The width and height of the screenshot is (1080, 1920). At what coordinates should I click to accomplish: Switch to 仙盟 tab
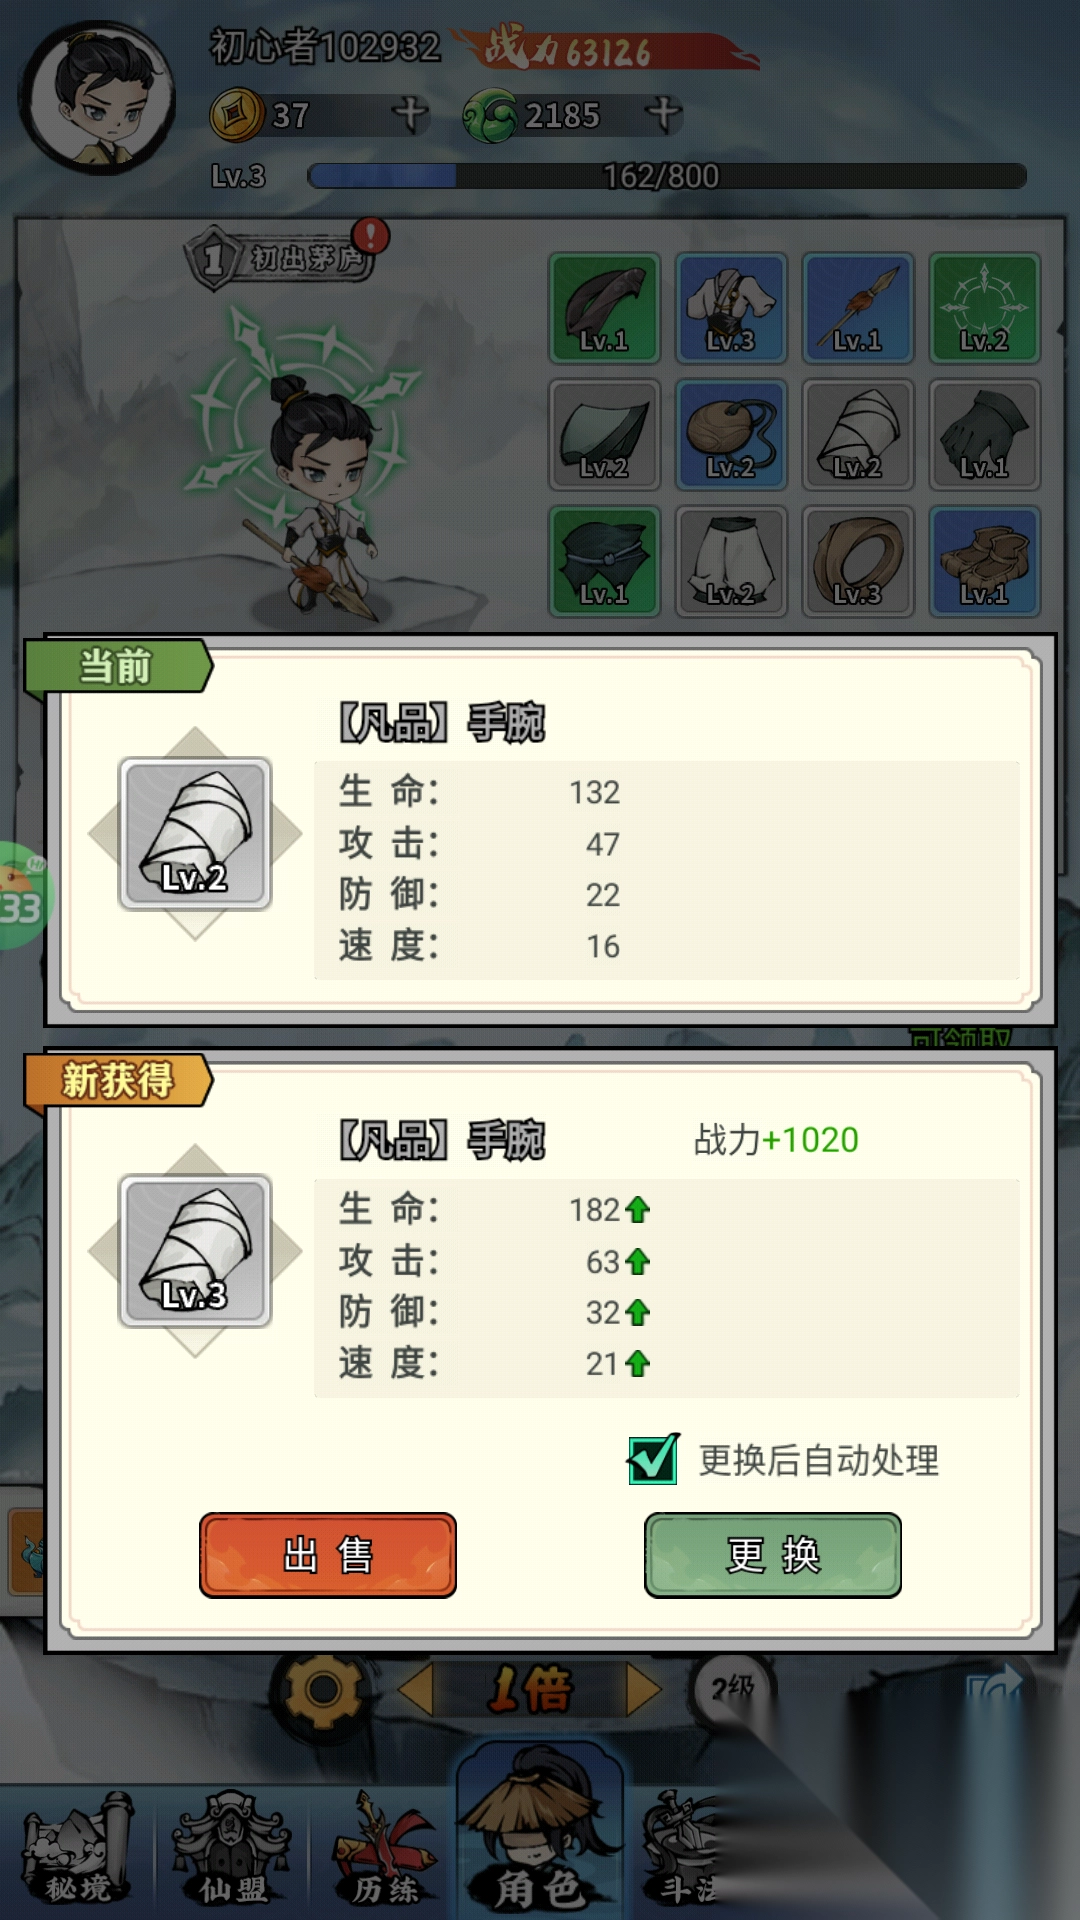(x=232, y=1850)
